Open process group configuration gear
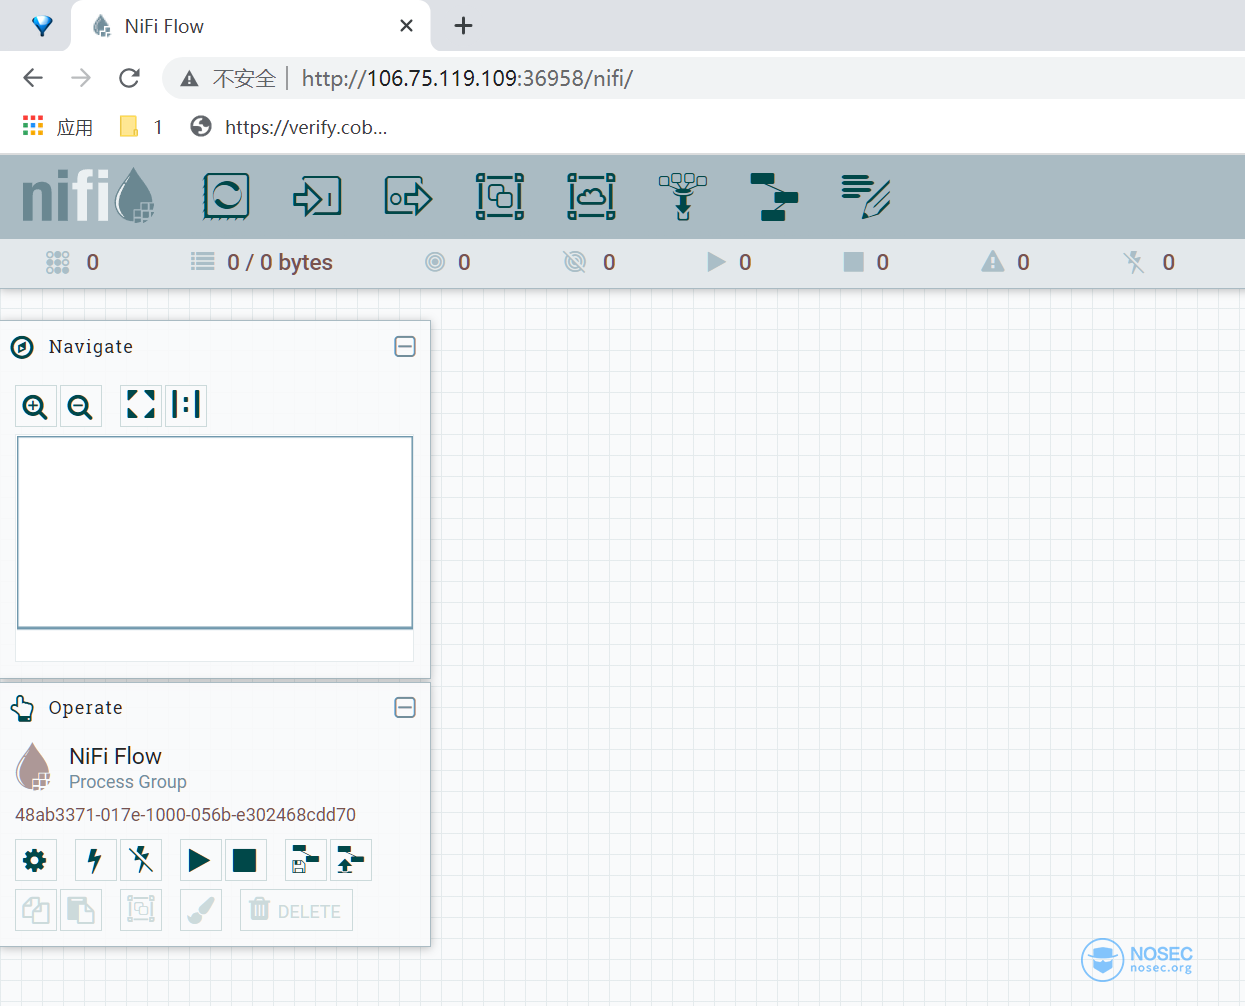Screen dimensions: 1245x1006 click(36, 860)
